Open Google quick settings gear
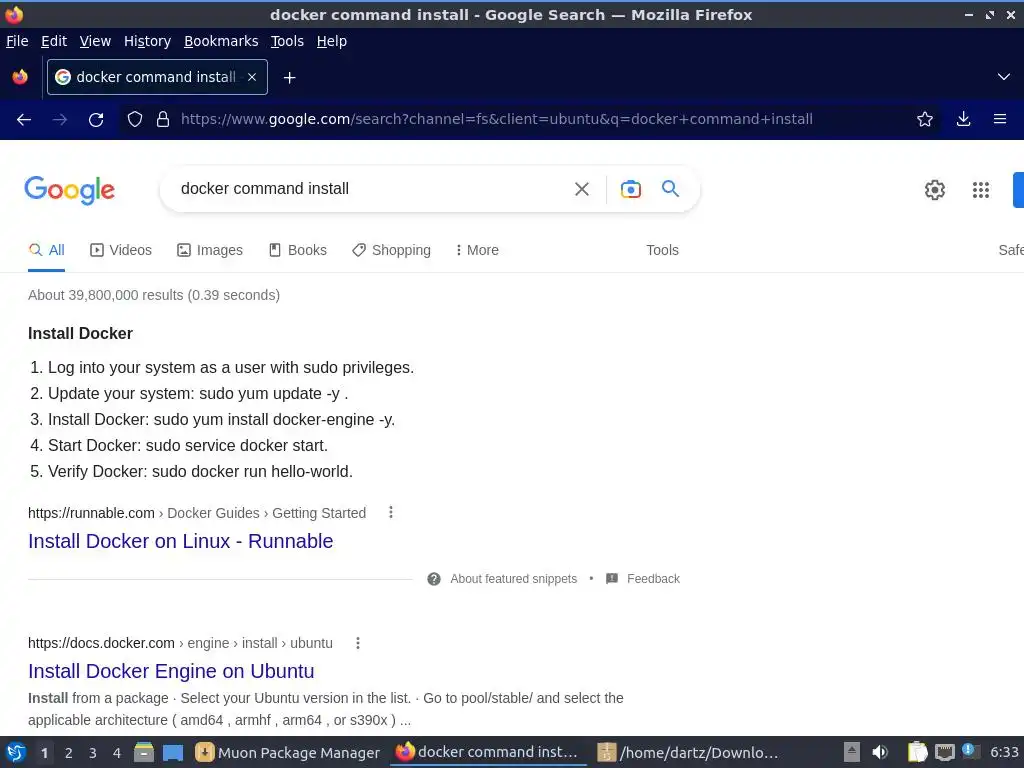The width and height of the screenshot is (1024, 768). [x=935, y=190]
